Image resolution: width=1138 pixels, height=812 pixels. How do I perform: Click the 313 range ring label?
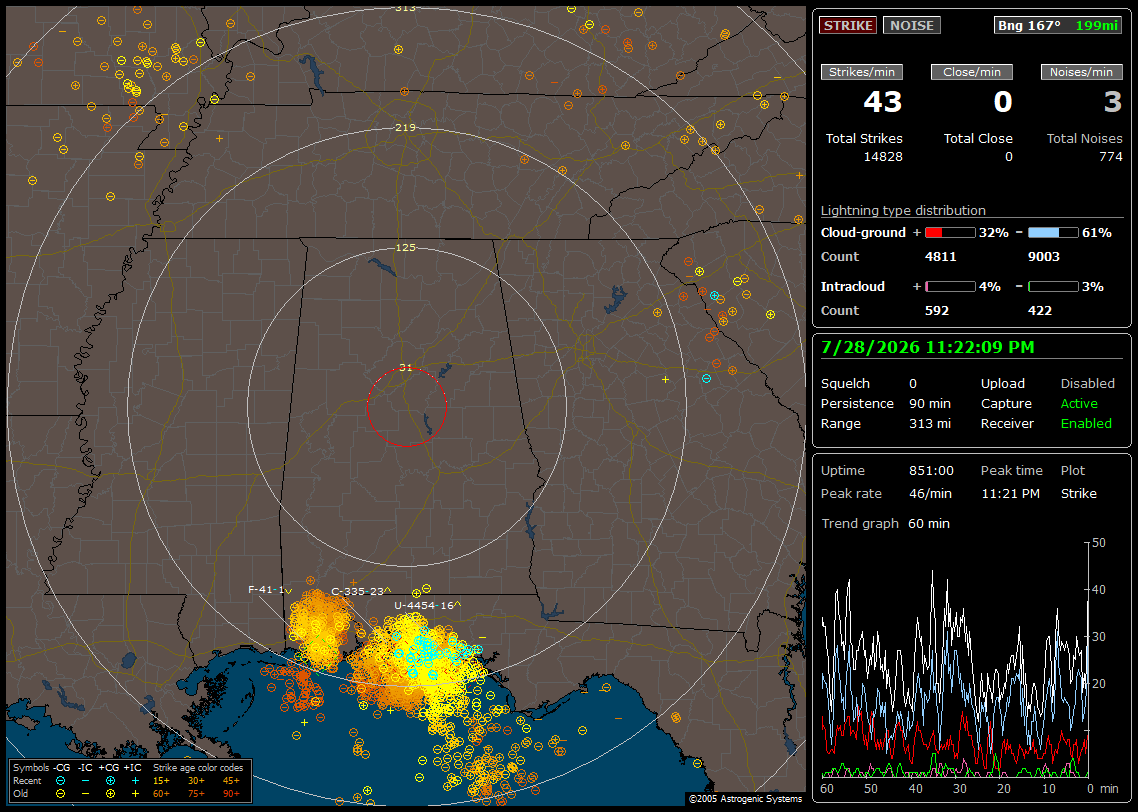[x=406, y=8]
